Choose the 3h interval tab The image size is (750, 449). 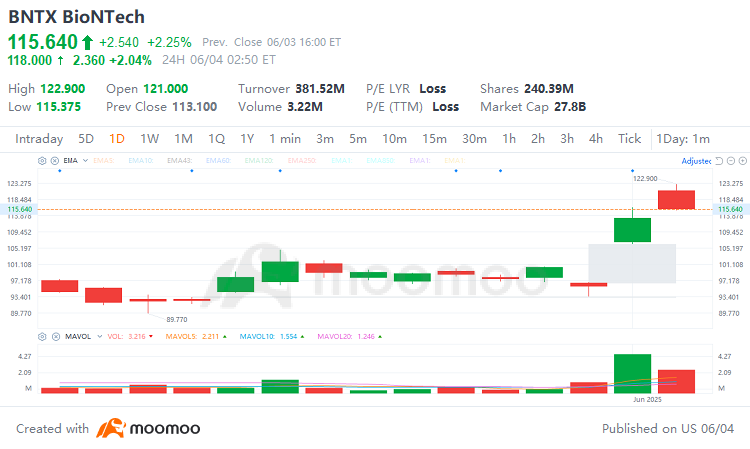(x=567, y=139)
